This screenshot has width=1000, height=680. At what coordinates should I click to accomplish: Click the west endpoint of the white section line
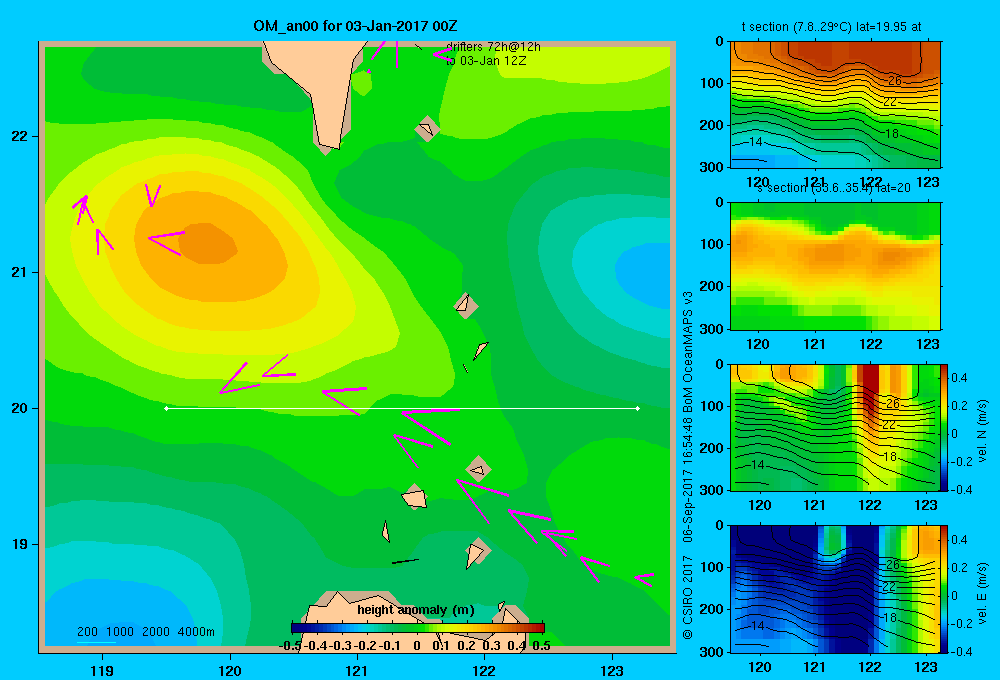point(166,408)
